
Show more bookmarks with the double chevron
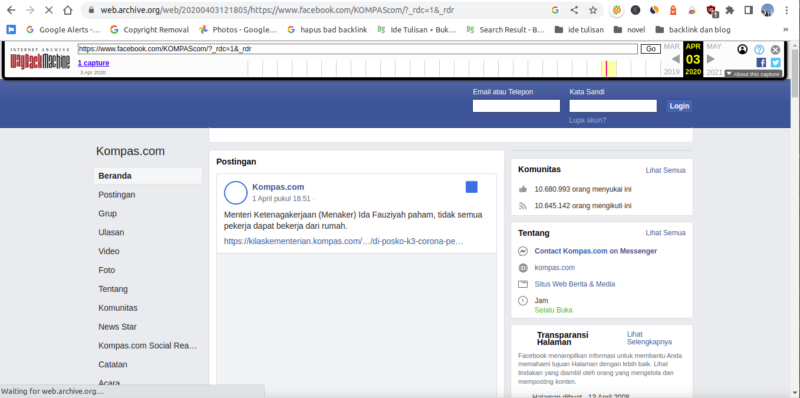[786, 30]
